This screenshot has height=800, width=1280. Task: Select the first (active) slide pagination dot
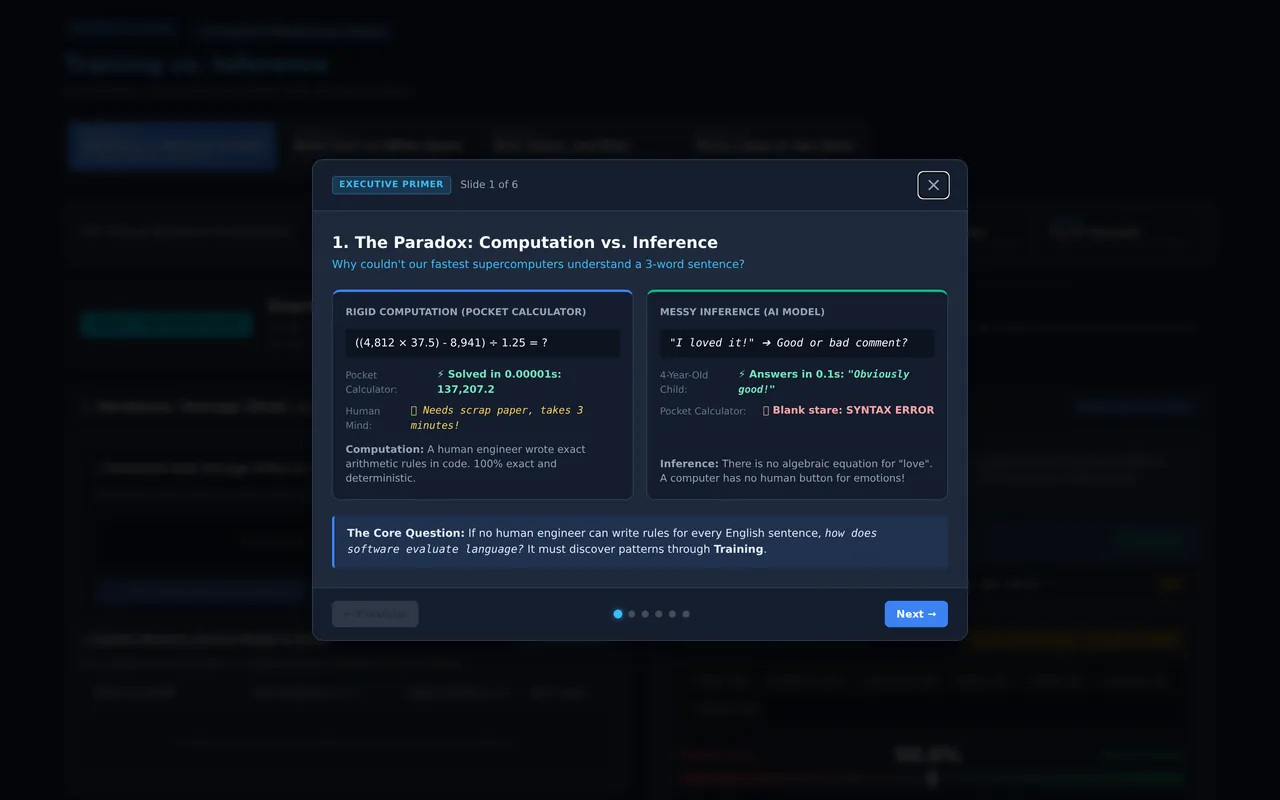click(x=618, y=614)
